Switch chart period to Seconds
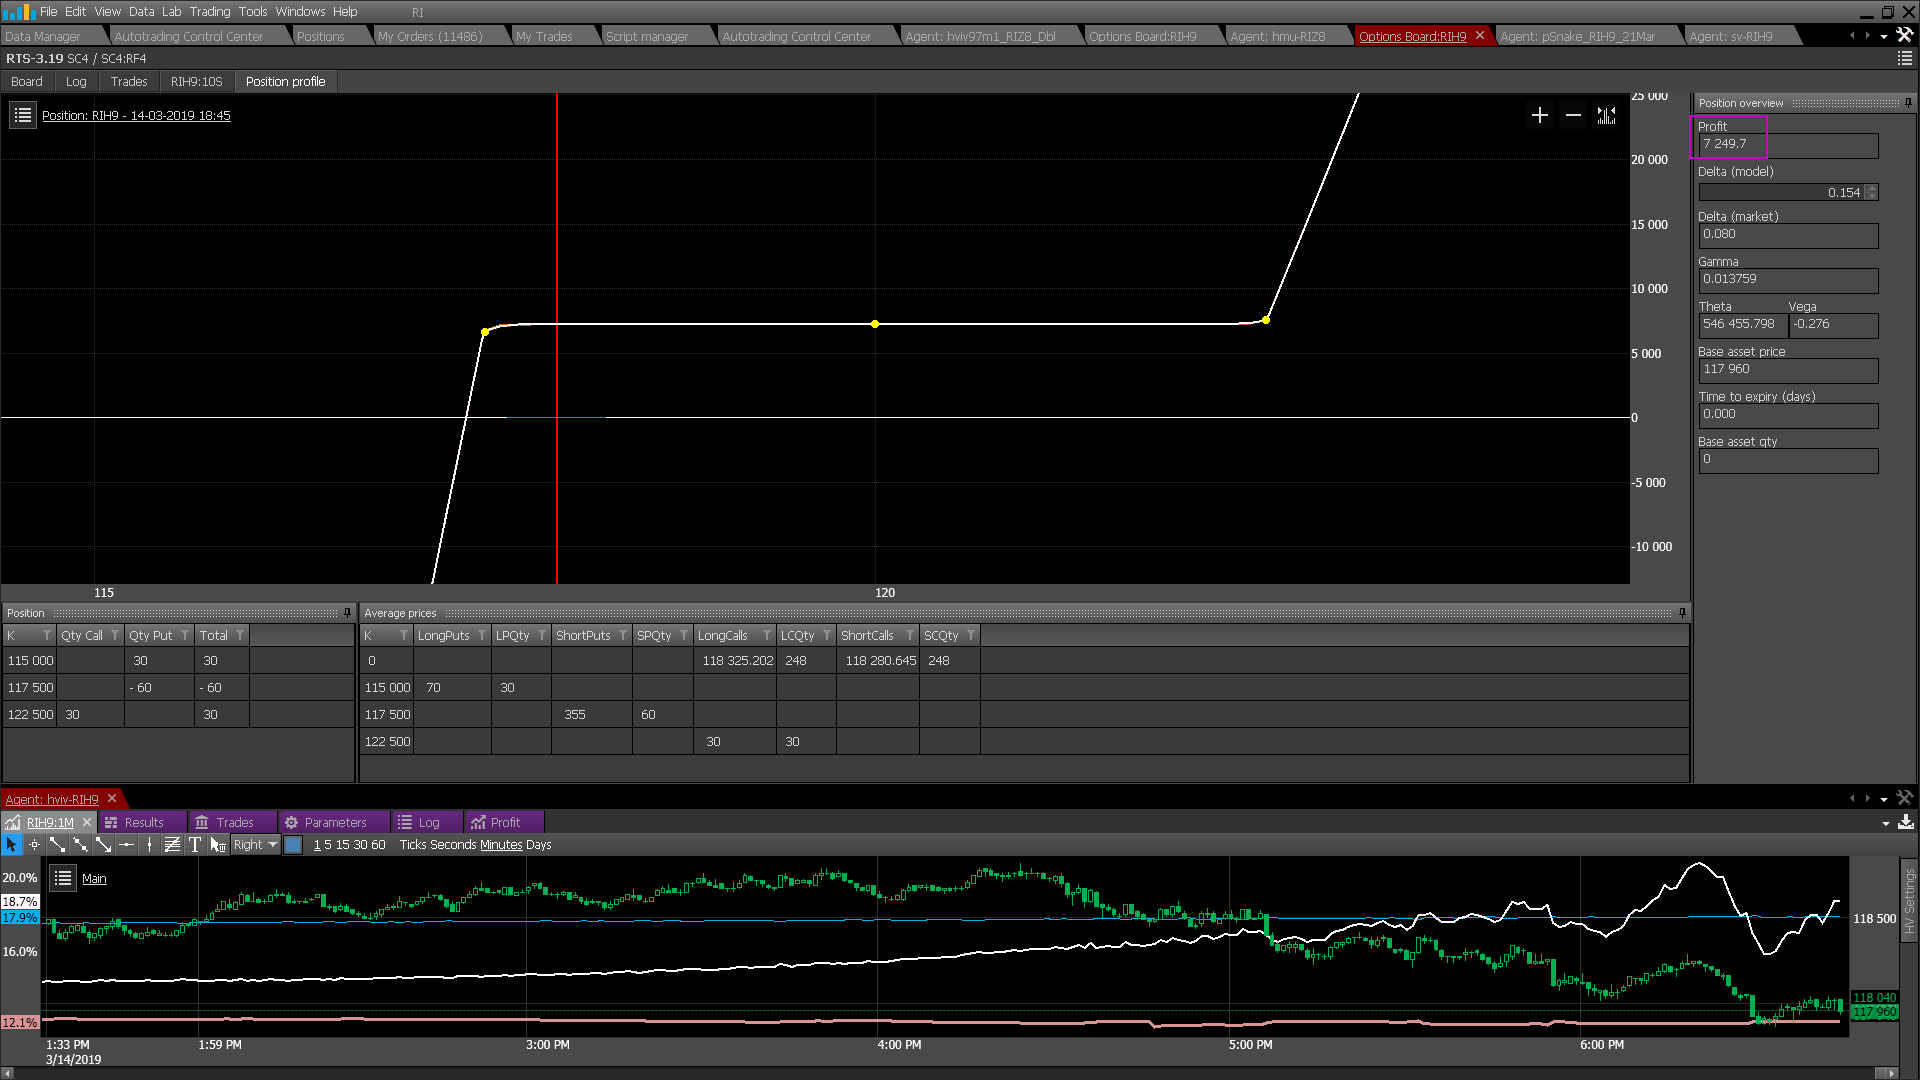1920x1080 pixels. (453, 845)
